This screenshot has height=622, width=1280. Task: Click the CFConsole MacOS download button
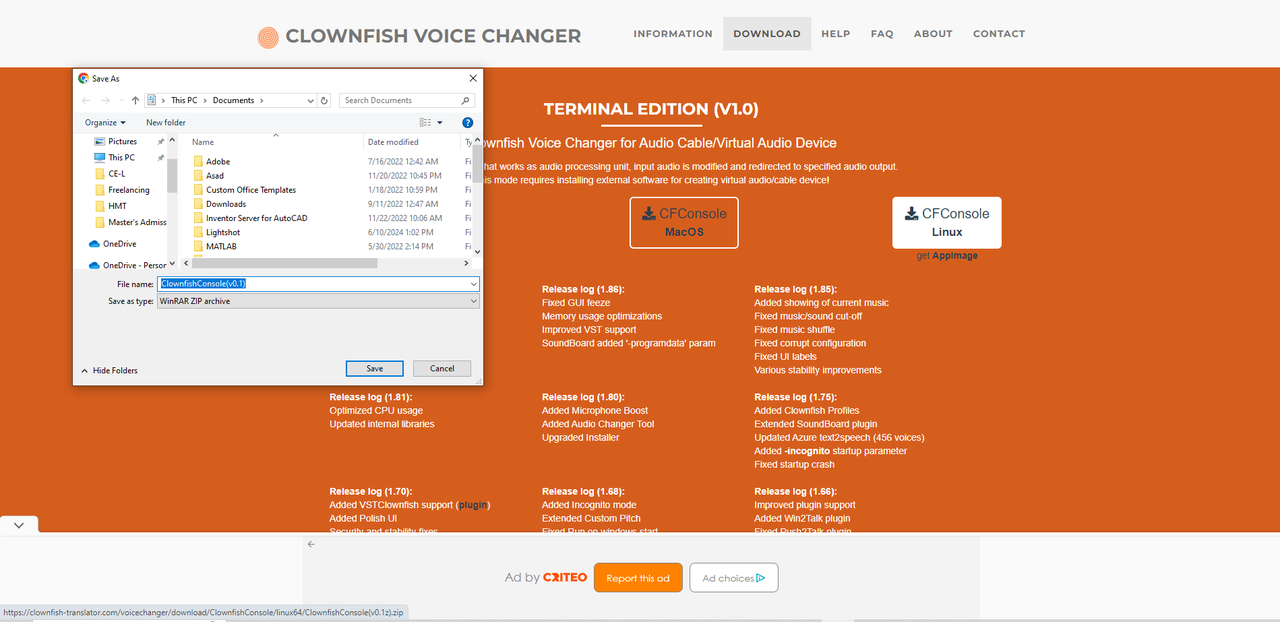point(684,222)
